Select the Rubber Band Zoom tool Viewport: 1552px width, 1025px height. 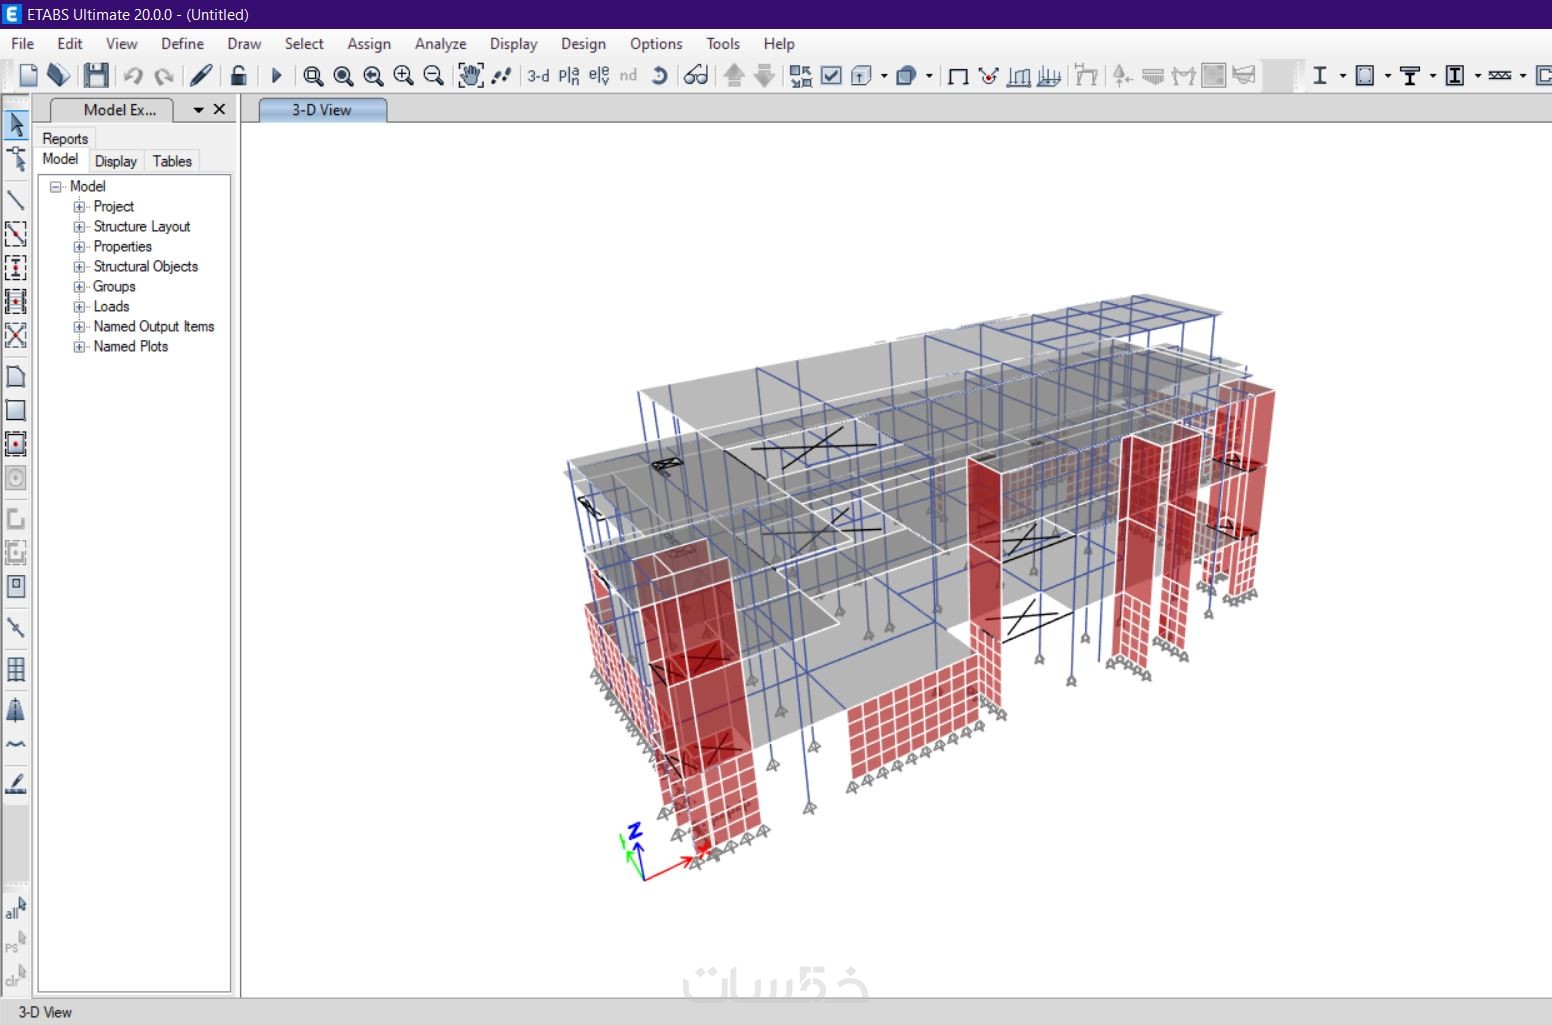[x=313, y=76]
